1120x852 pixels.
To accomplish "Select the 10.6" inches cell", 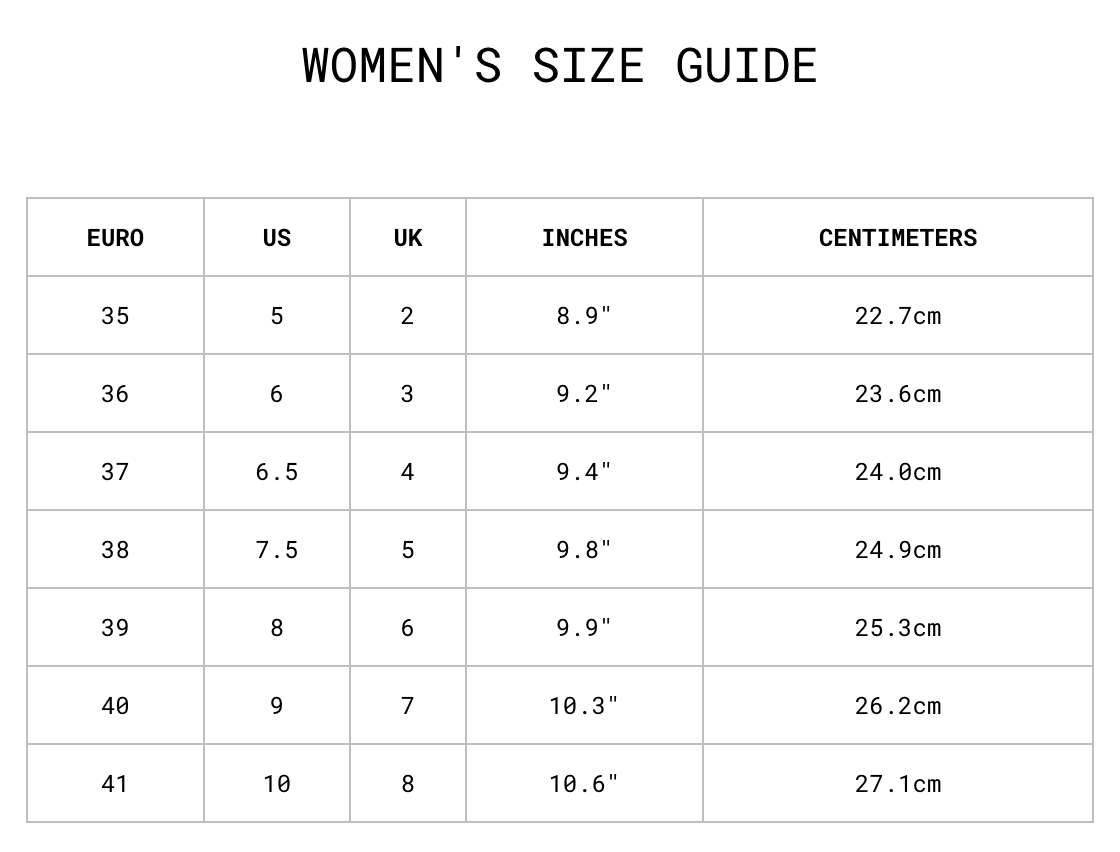I will pos(584,784).
